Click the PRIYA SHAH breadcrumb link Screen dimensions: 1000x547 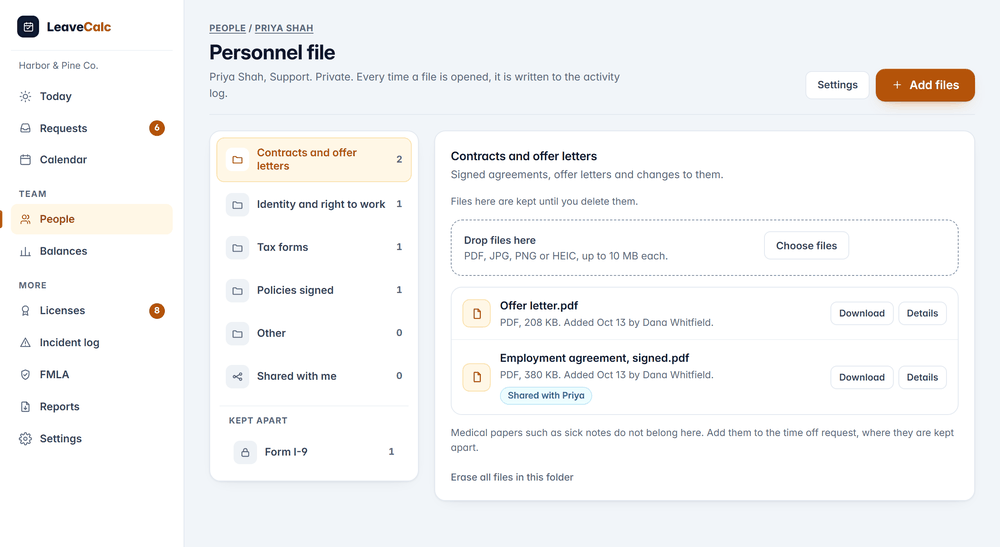(284, 28)
